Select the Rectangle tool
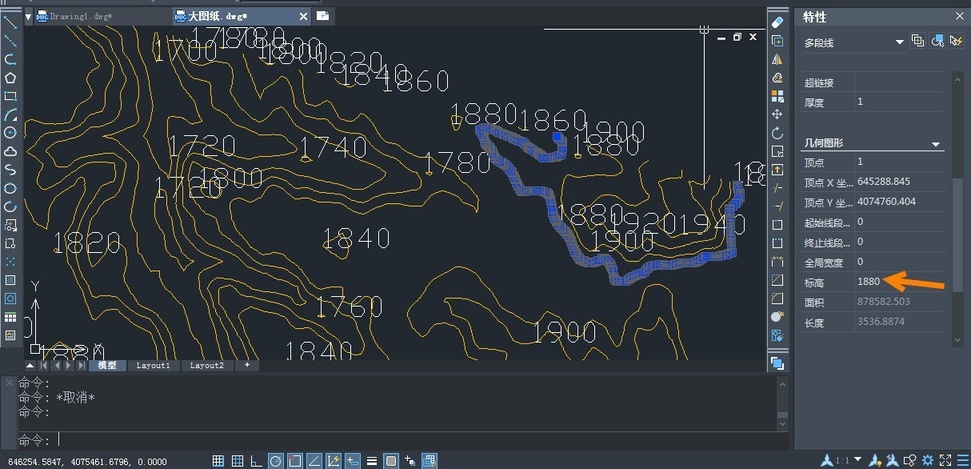 [x=11, y=96]
